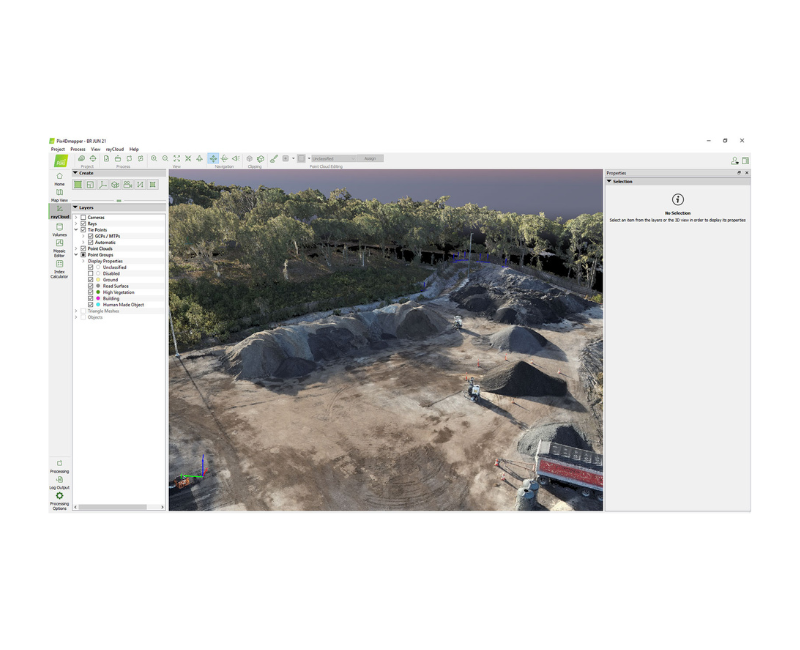Show the Processing panel from the sidebar
The height and width of the screenshot is (650, 800).
(x=59, y=466)
